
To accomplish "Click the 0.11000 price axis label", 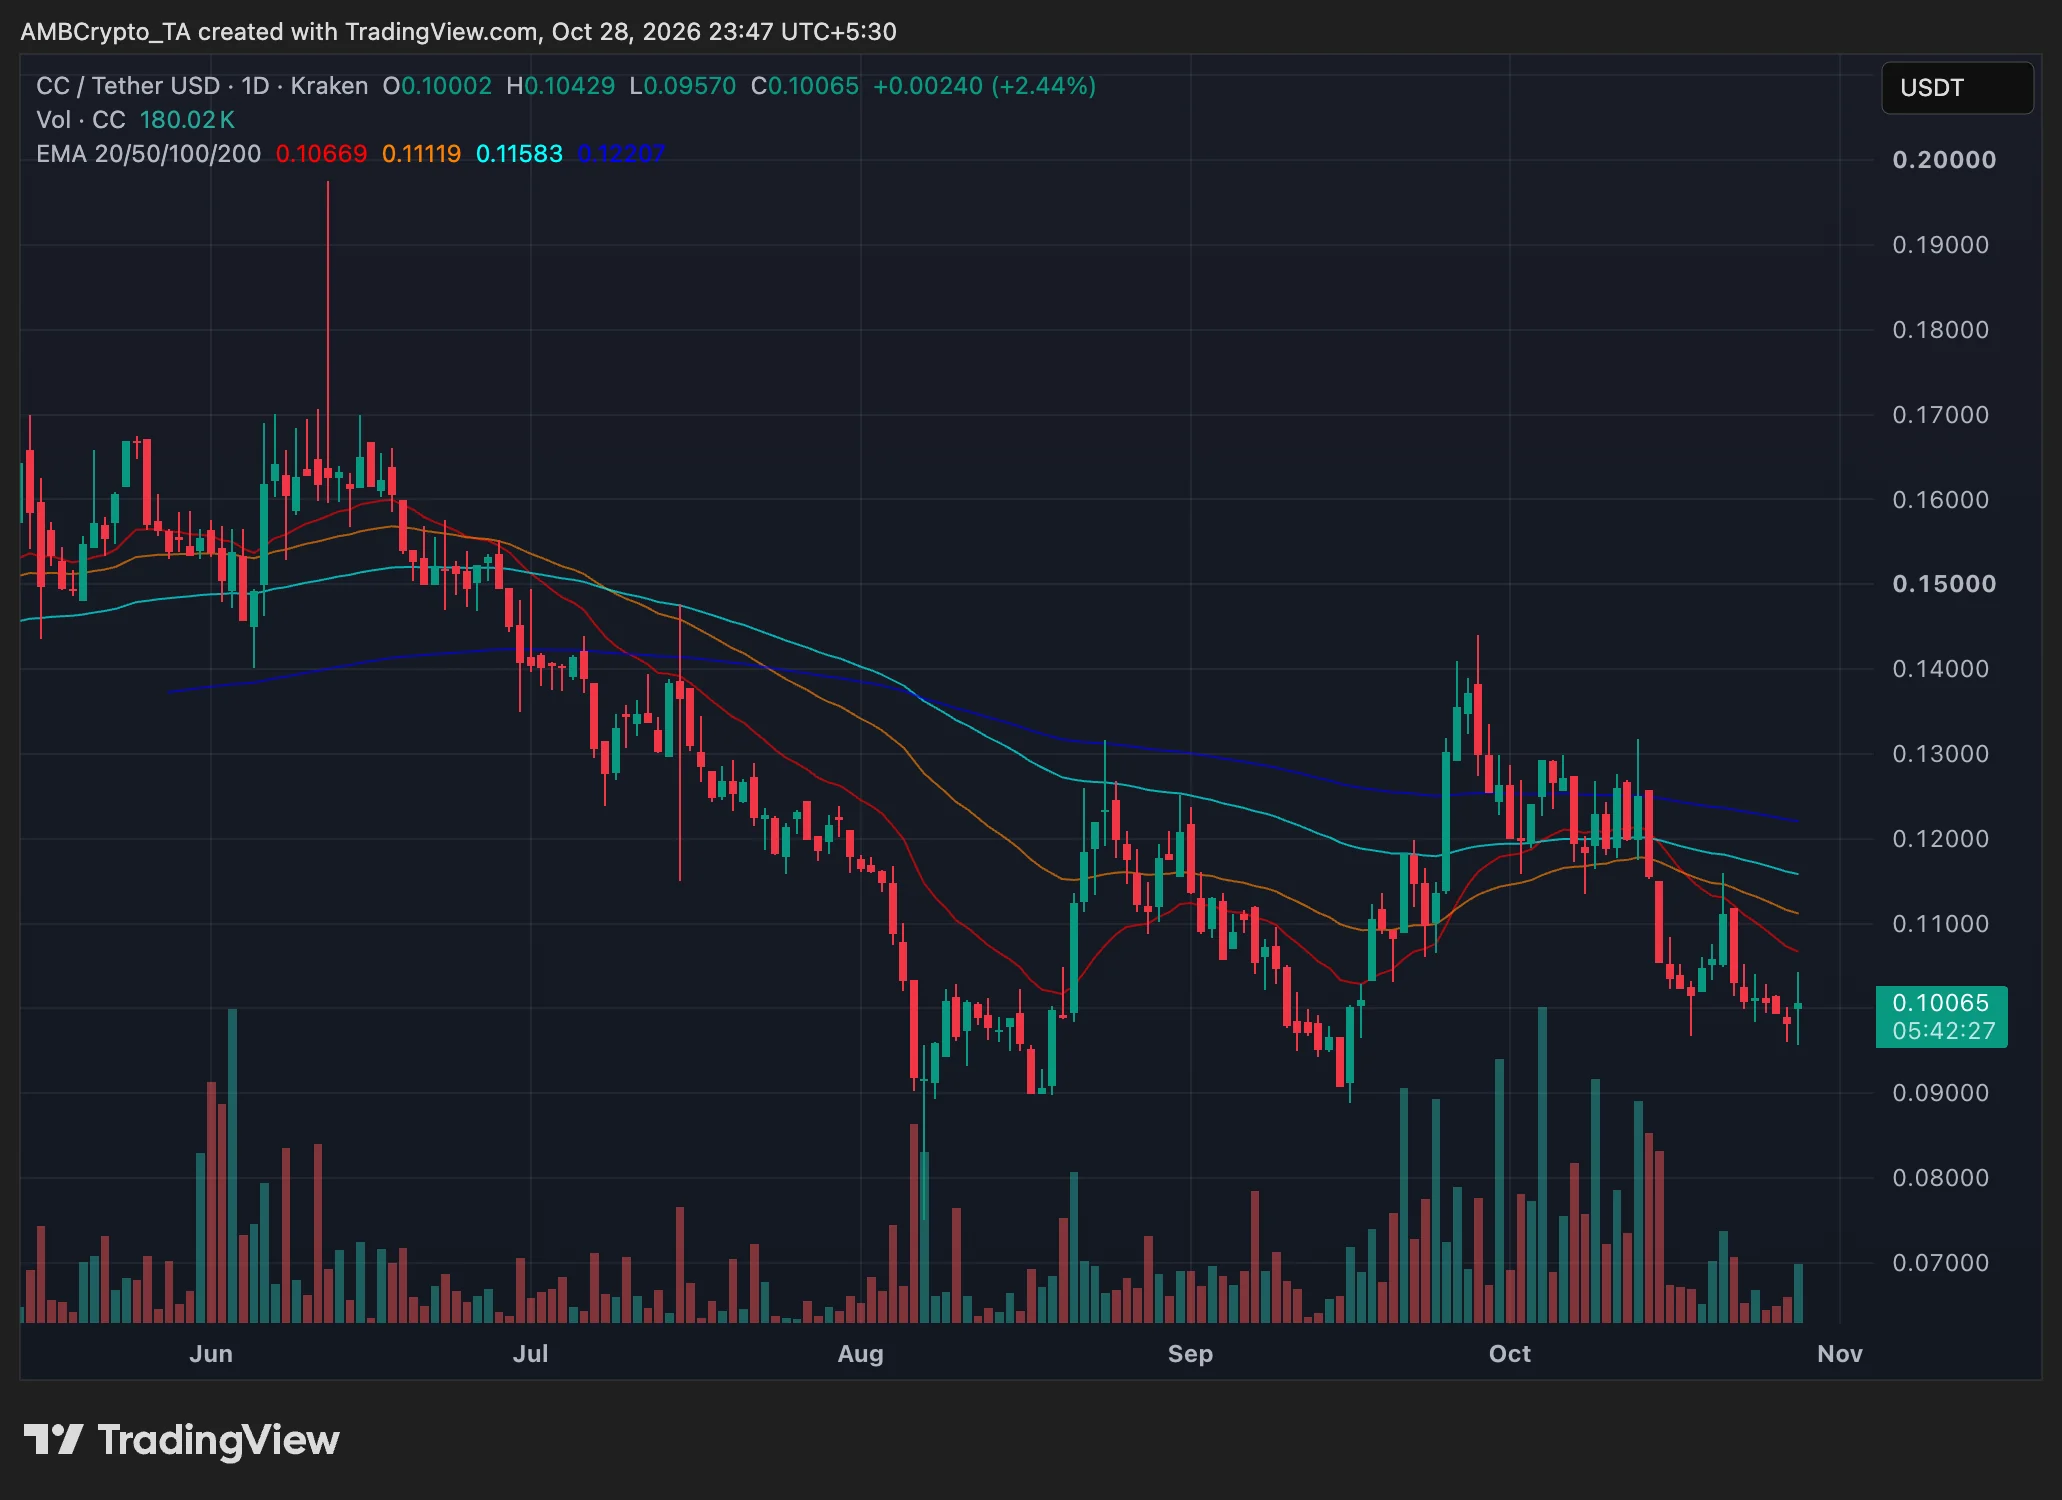I will click(x=1941, y=924).
